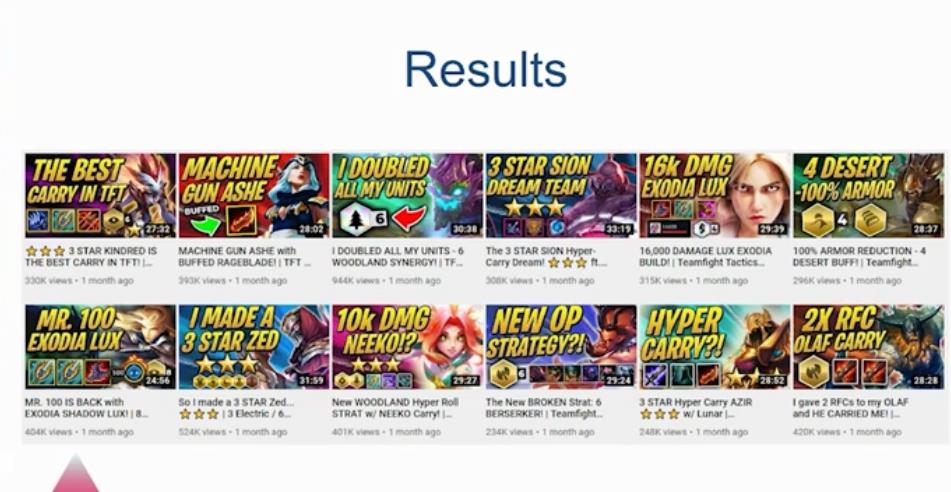Click the "16,000 DAMAGE LUX EXODIA BUILD" title
The height and width of the screenshot is (492, 951).
705,257
